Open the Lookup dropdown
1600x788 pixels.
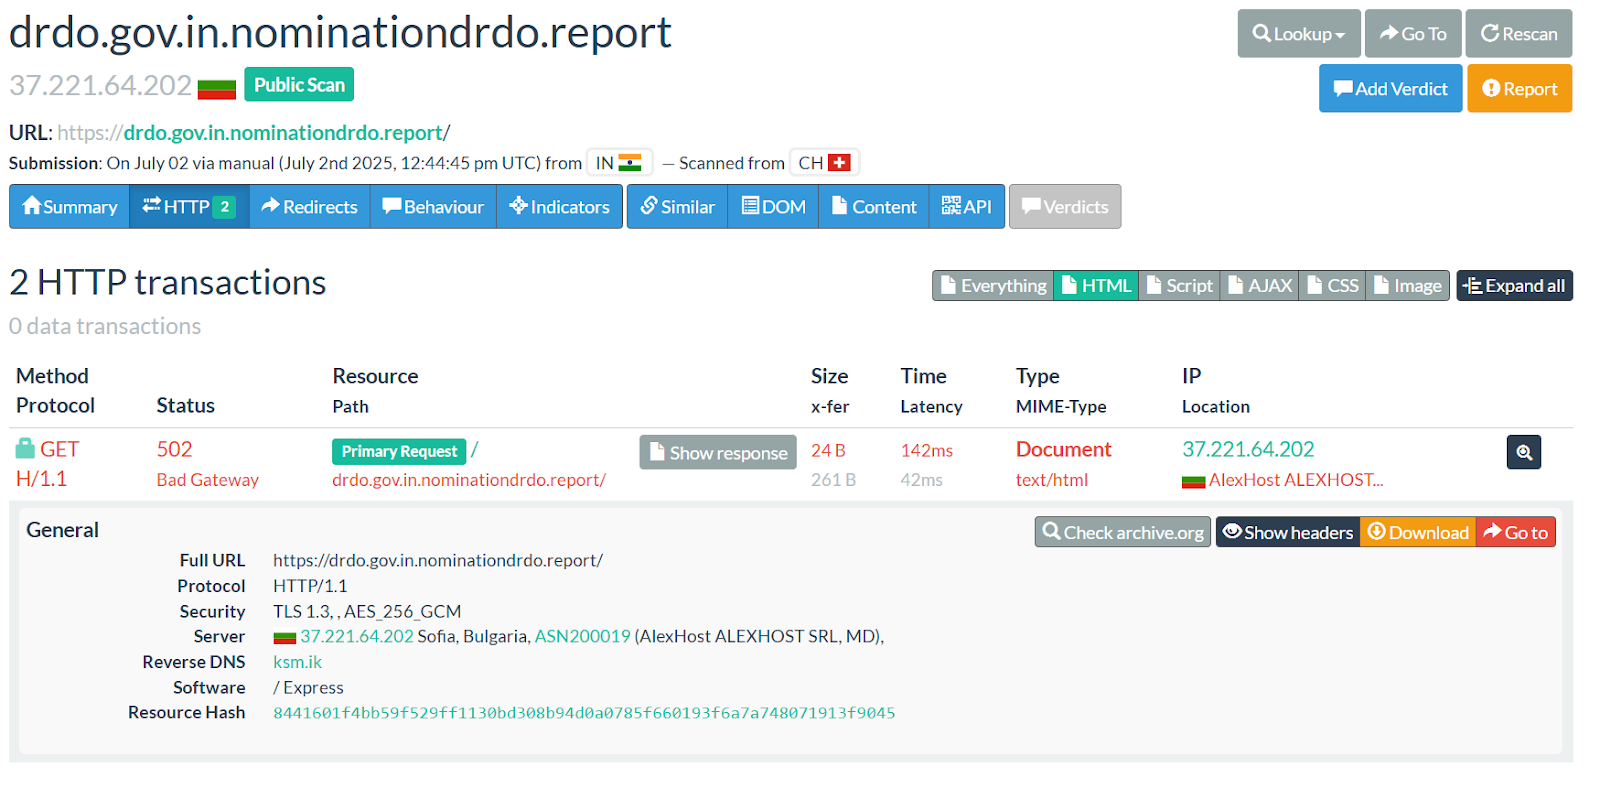click(x=1298, y=33)
